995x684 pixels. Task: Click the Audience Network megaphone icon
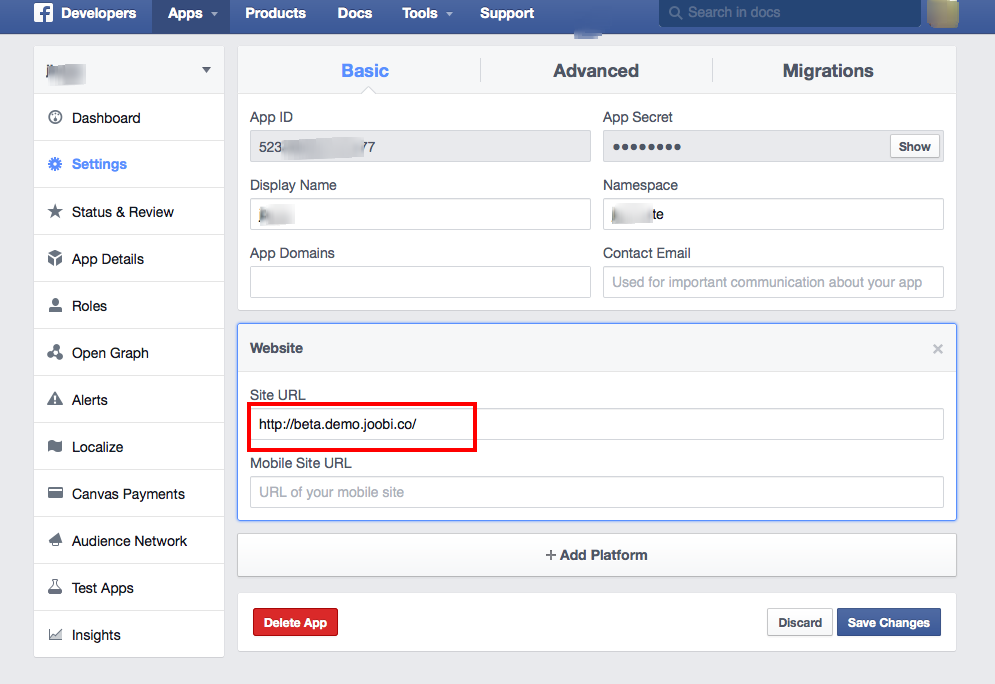[x=55, y=540]
